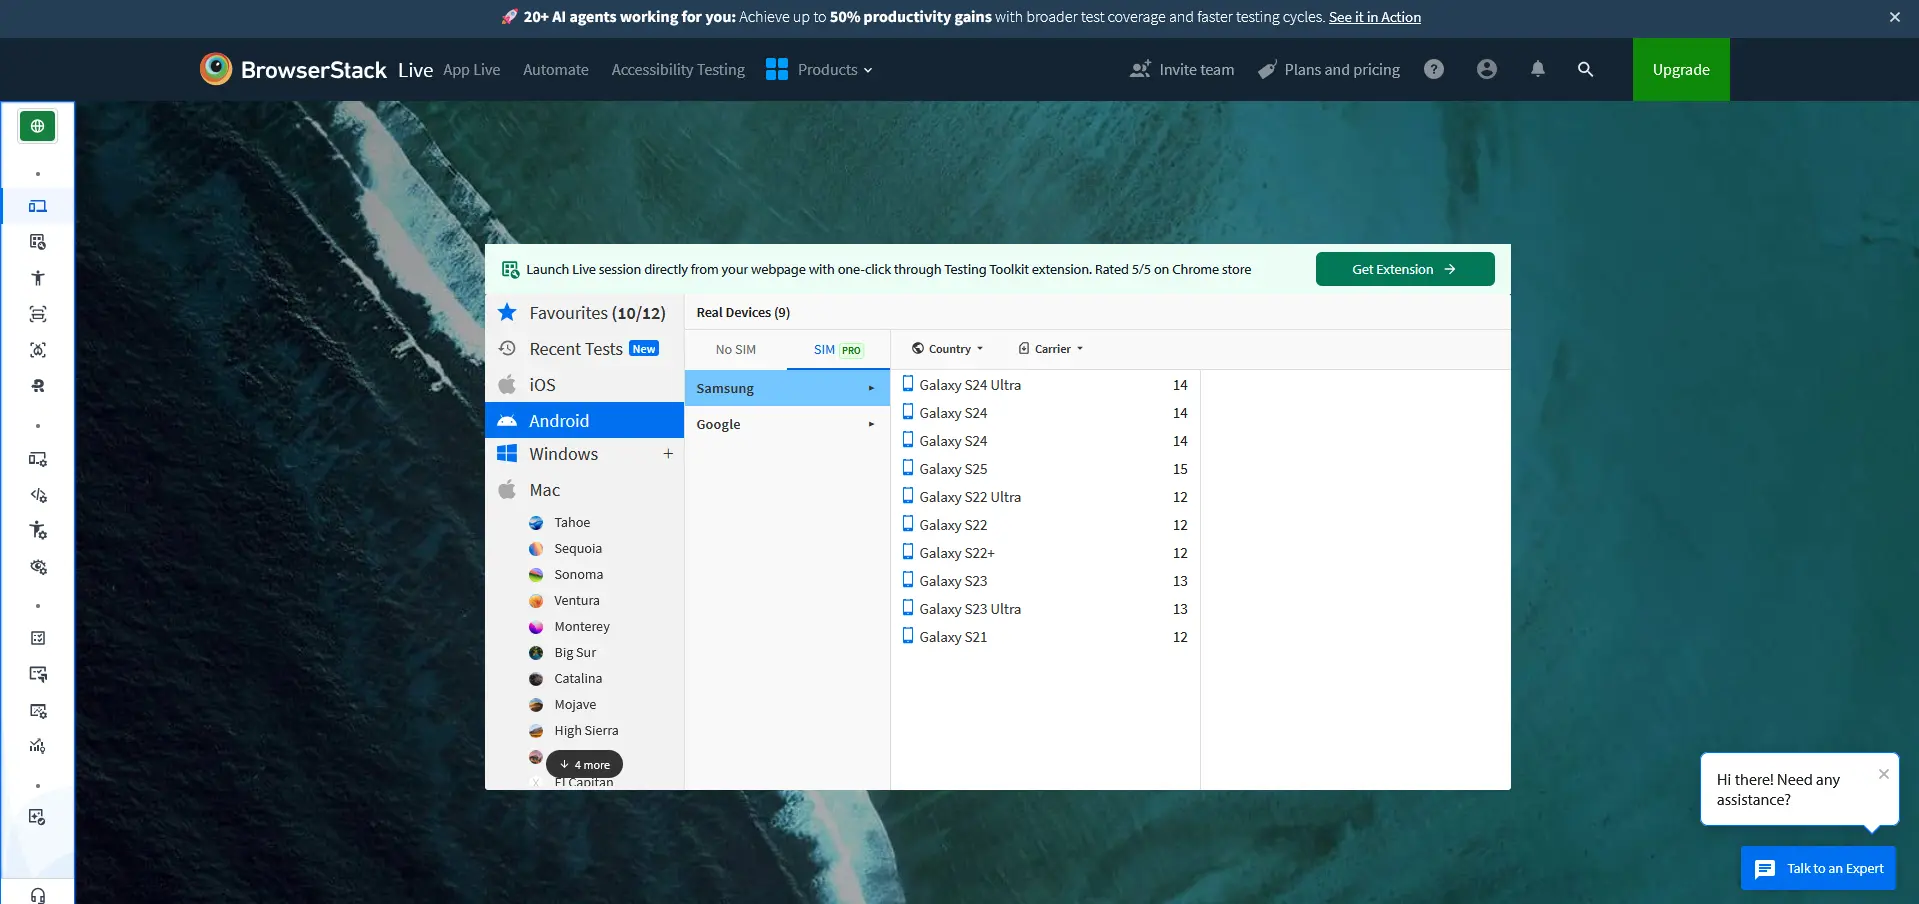Open the Country filter dropdown
1919x904 pixels.
coord(947,349)
